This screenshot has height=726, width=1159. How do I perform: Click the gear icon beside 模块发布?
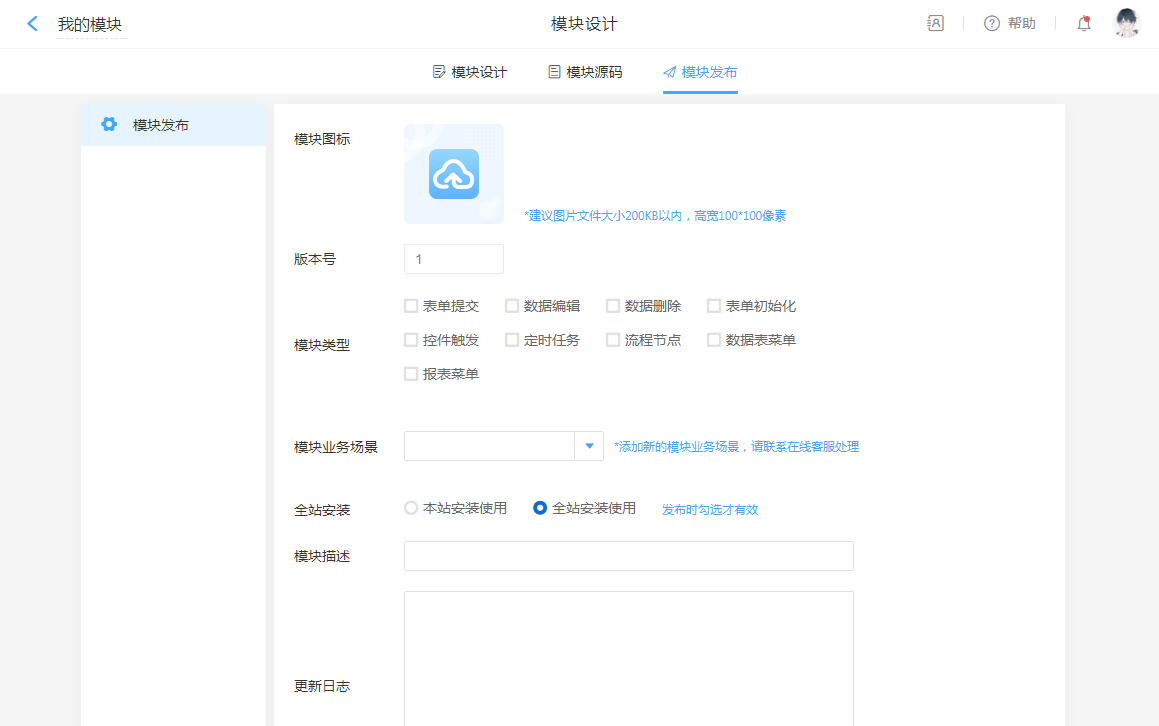pos(109,125)
